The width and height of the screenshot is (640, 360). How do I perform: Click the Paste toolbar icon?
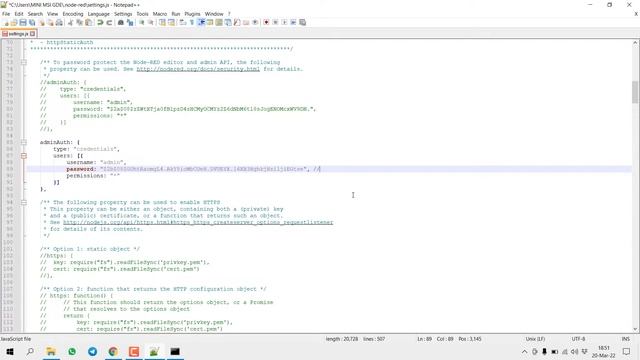coord(88,22)
